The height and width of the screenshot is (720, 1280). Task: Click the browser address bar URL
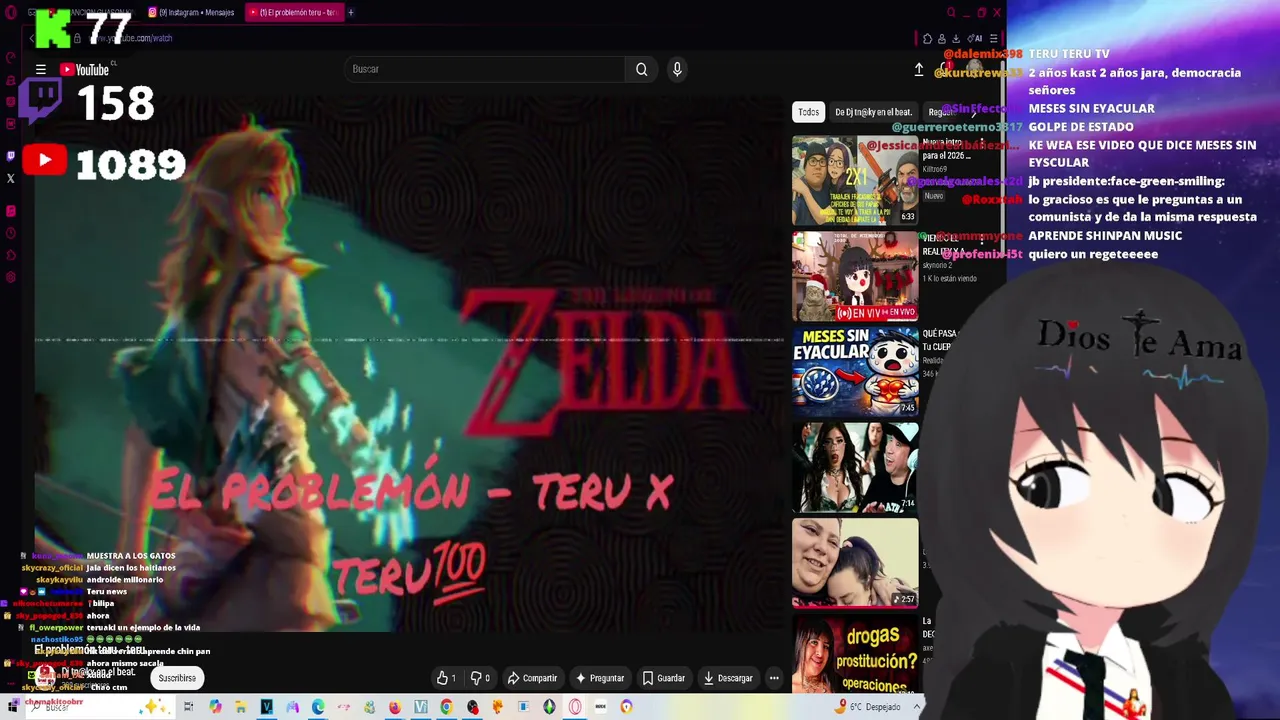point(131,38)
